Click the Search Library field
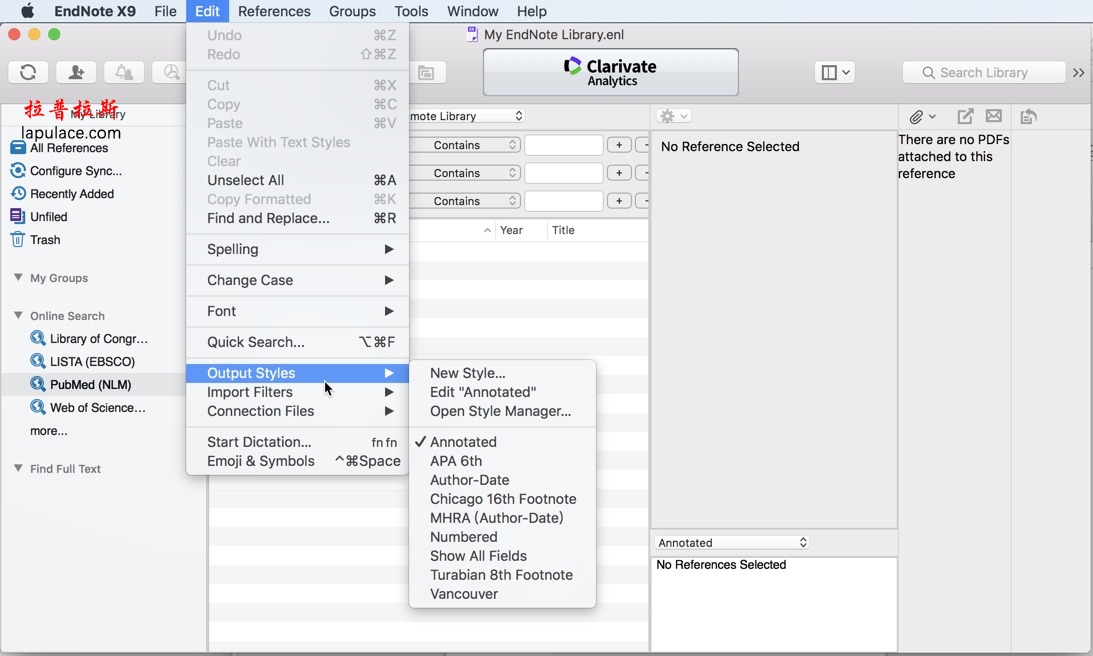This screenshot has height=656, width=1093. (x=984, y=73)
